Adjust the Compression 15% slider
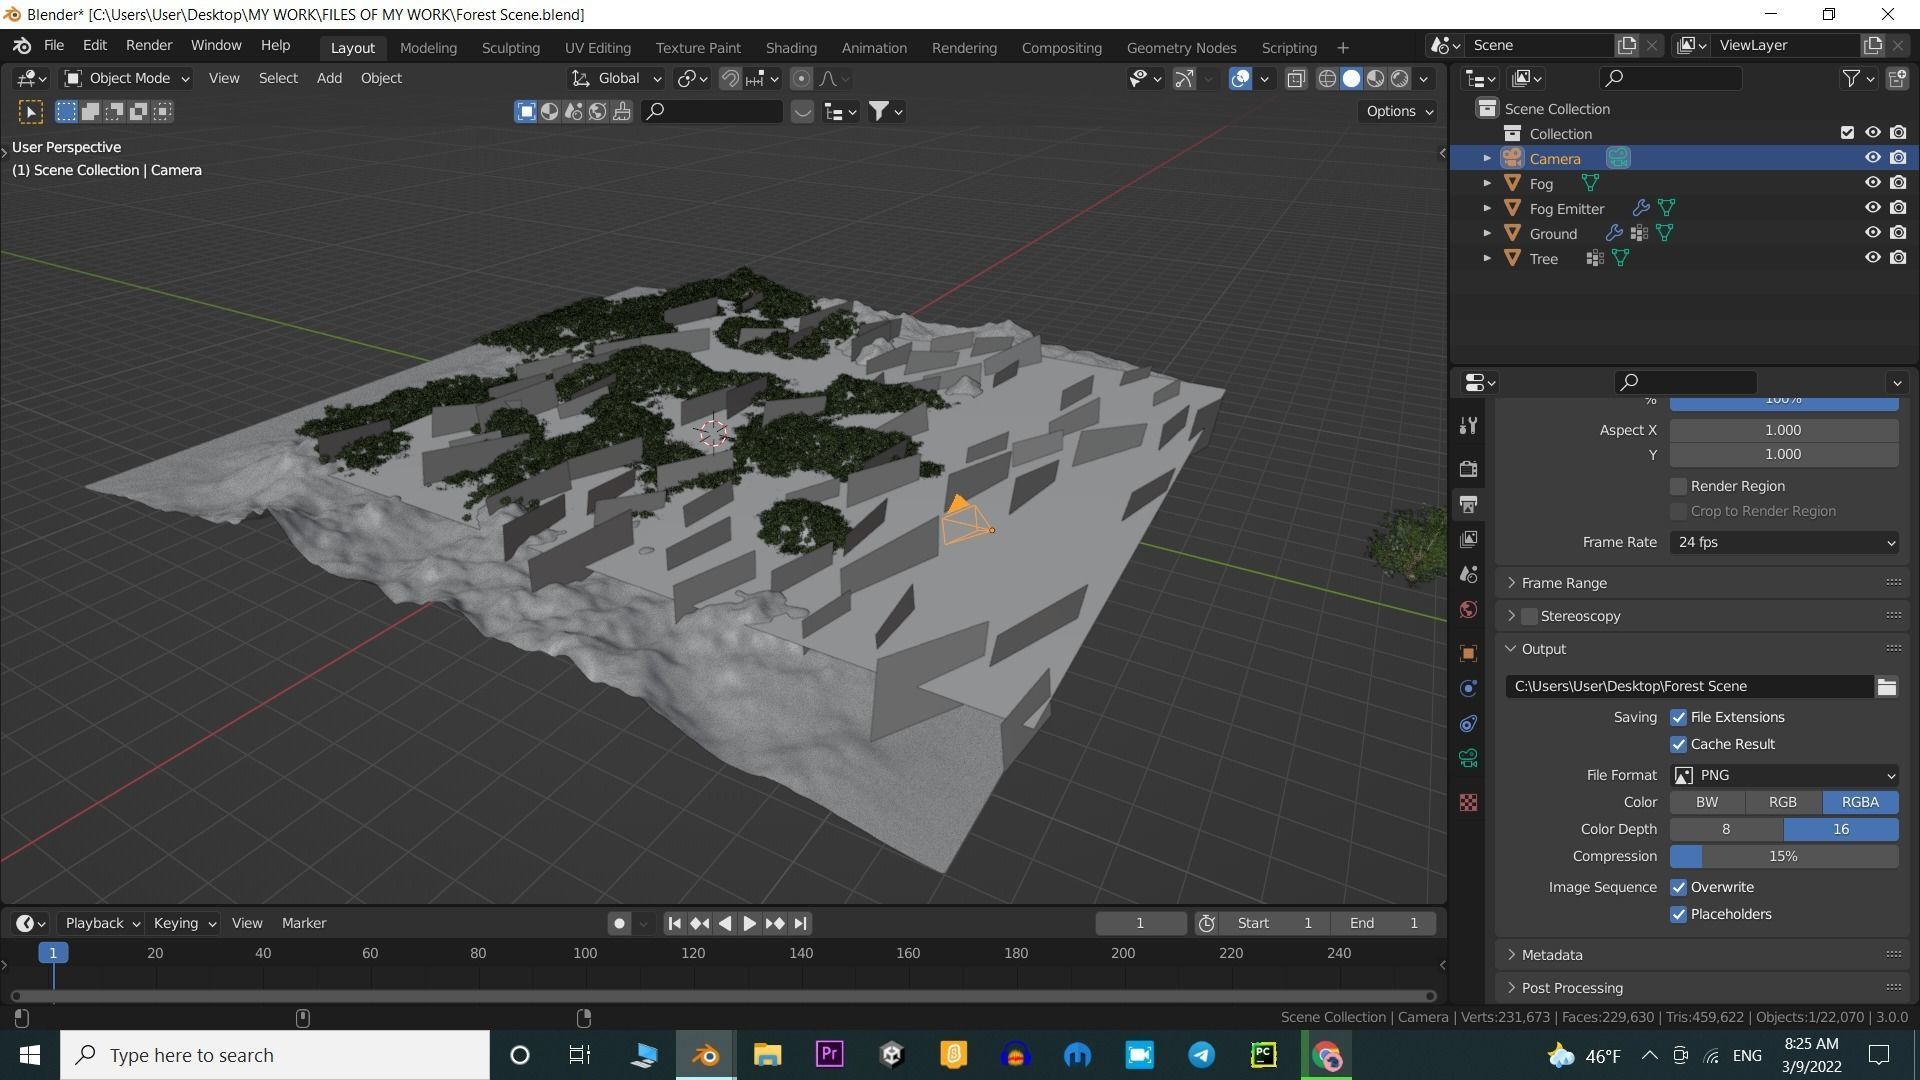1920x1080 pixels. (x=1784, y=856)
